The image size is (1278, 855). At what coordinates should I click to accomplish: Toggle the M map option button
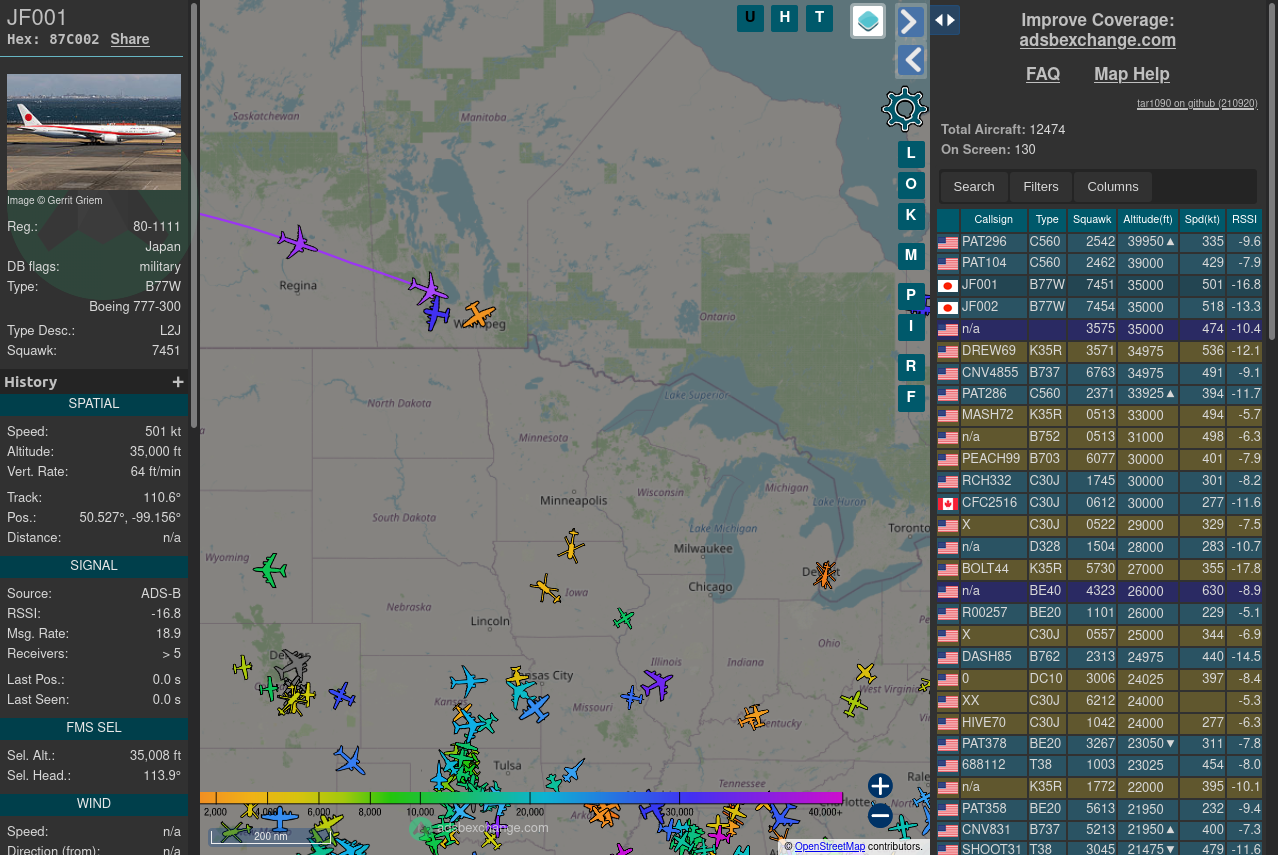(x=911, y=256)
